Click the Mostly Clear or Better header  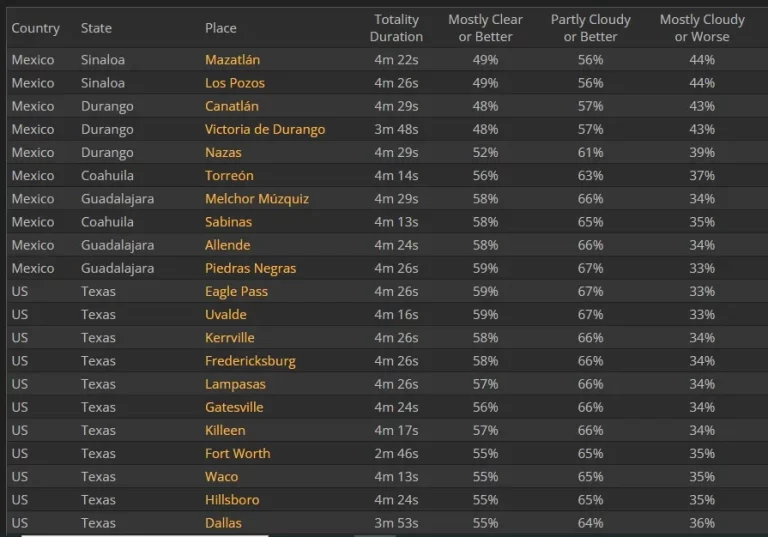coord(485,28)
